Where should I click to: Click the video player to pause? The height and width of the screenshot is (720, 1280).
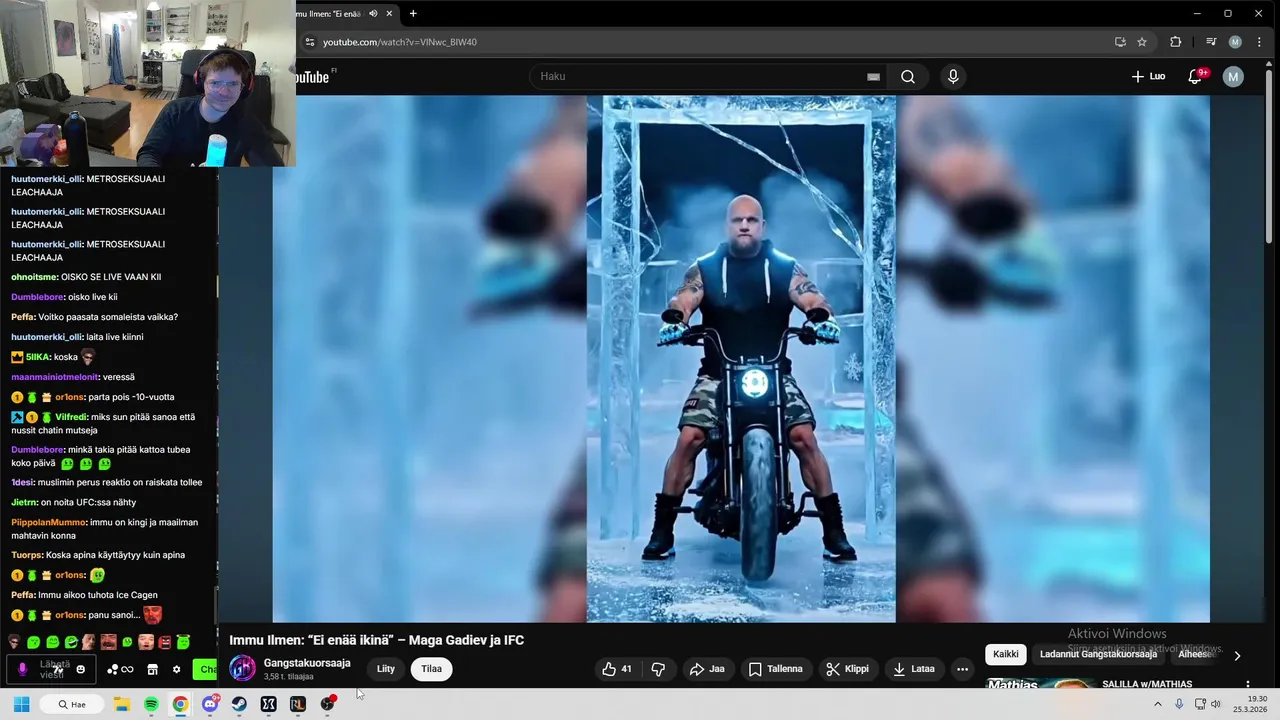(741, 358)
